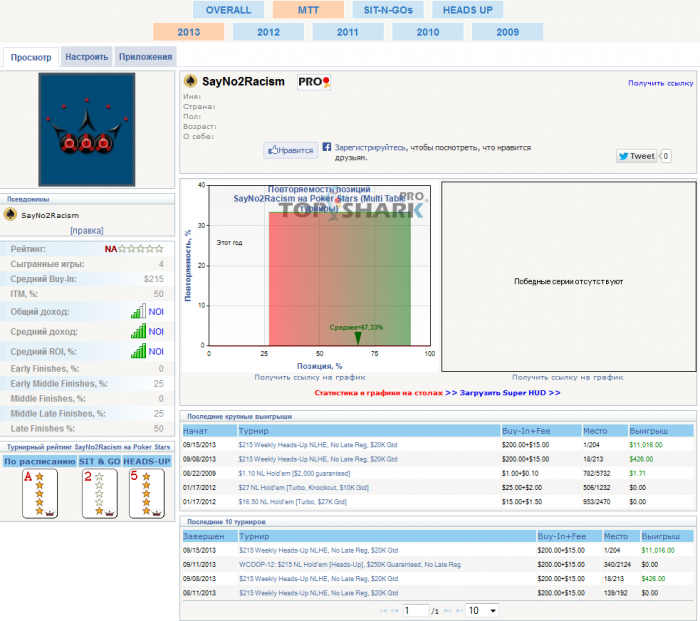
Task: Click the bar chart icon for Средний ROI
Action: 138,350
